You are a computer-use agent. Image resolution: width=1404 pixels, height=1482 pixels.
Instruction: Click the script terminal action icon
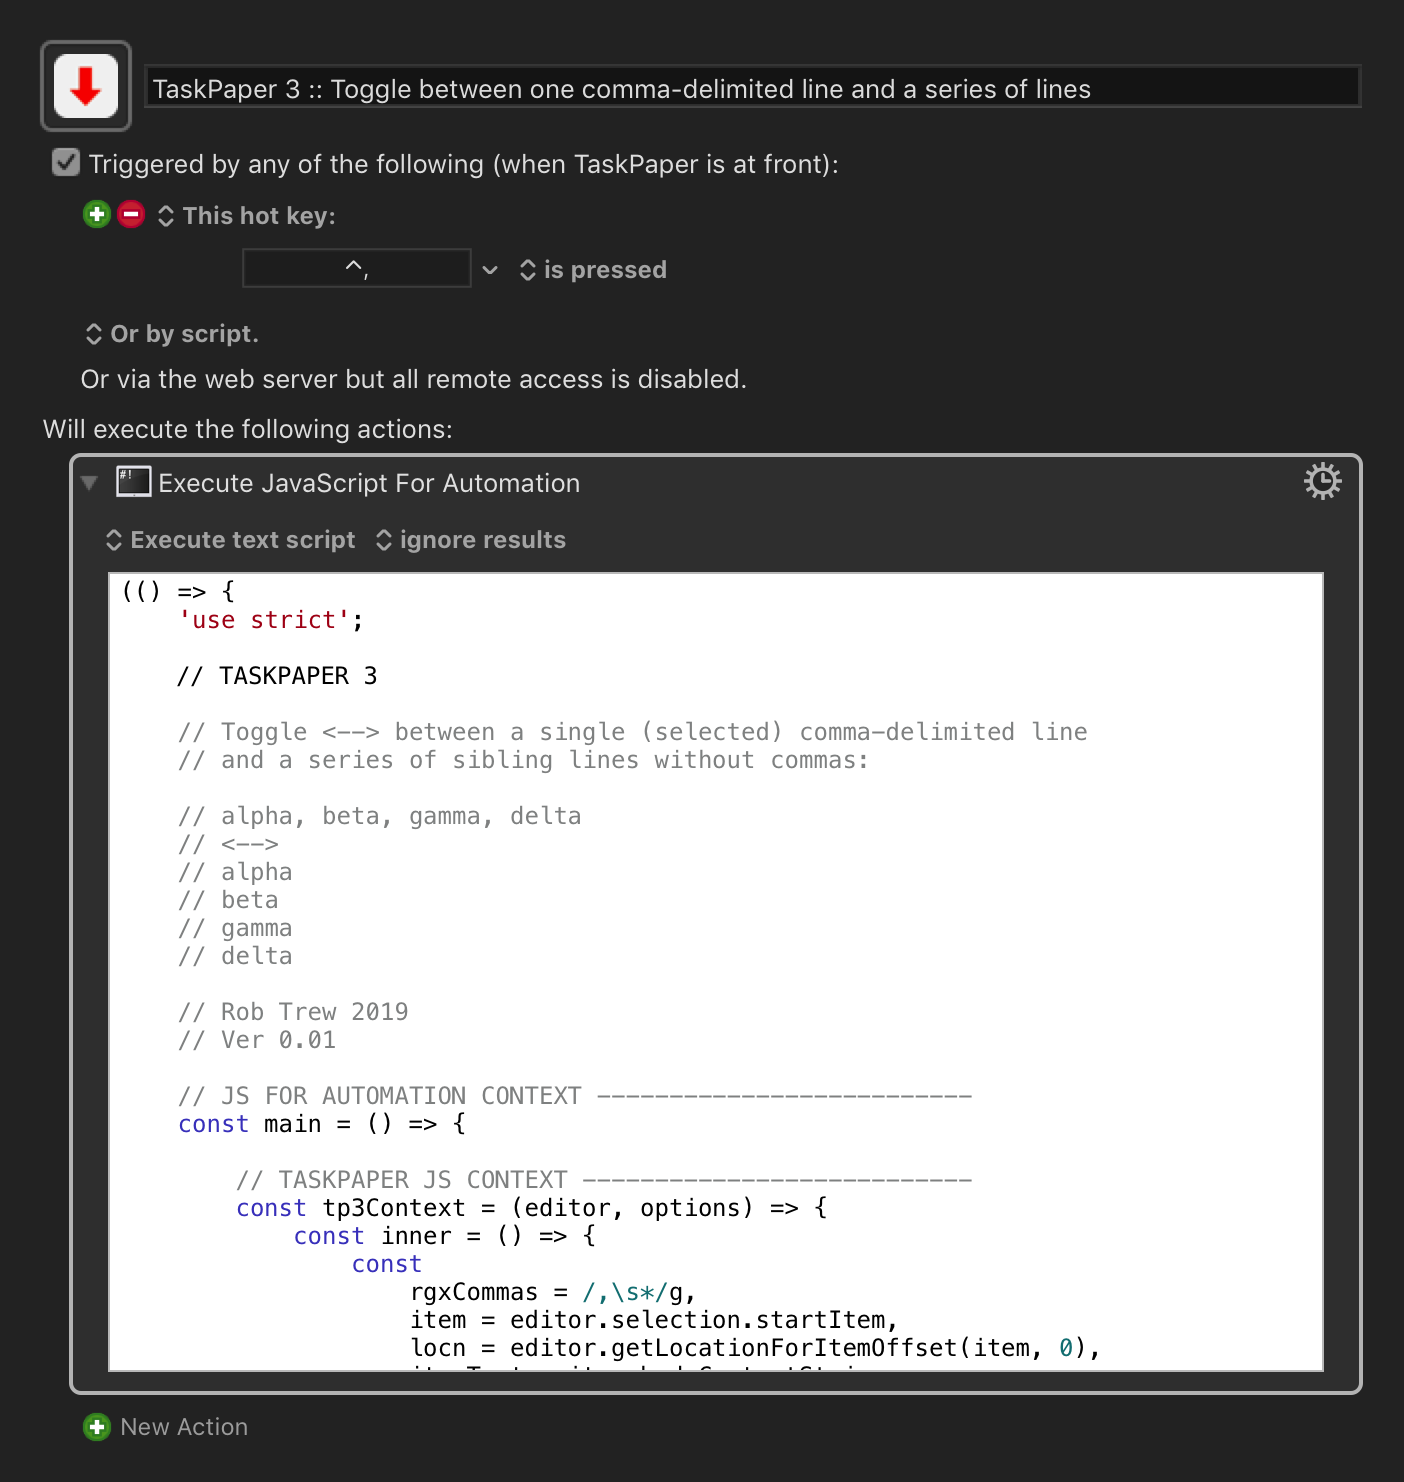[x=134, y=482]
